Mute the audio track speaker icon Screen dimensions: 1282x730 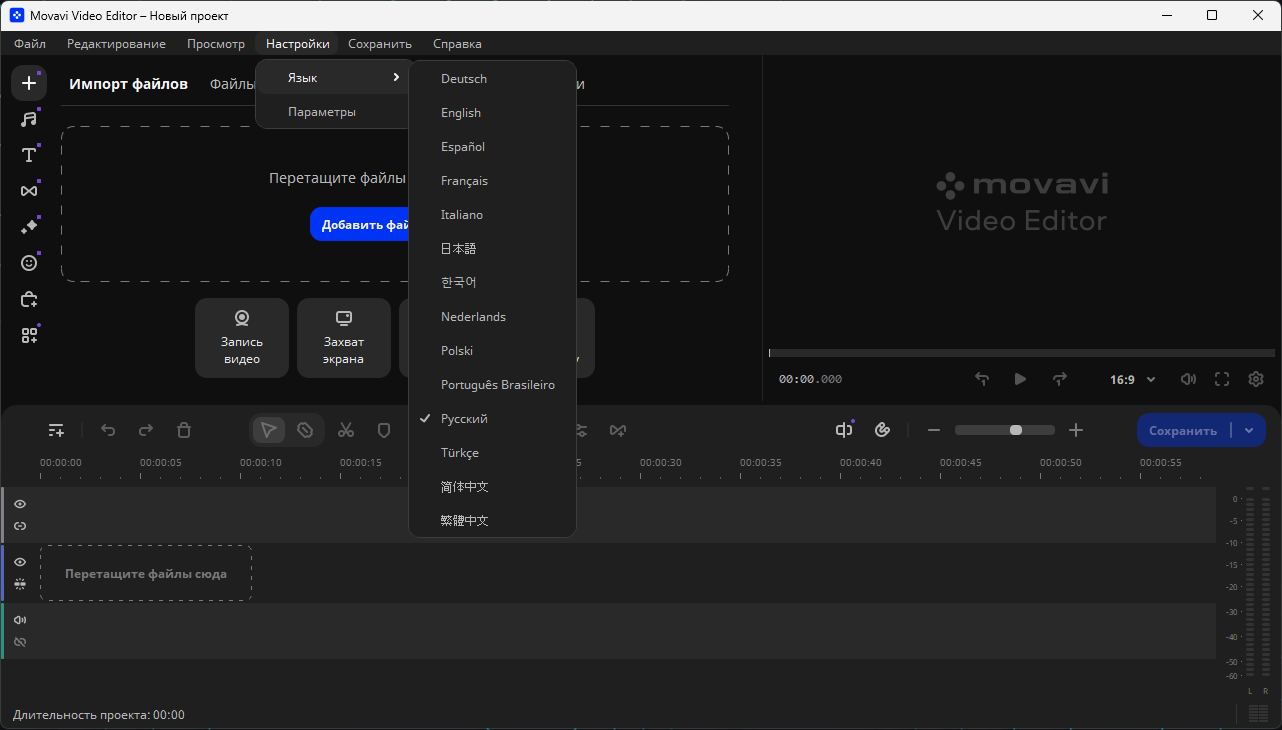(20, 620)
